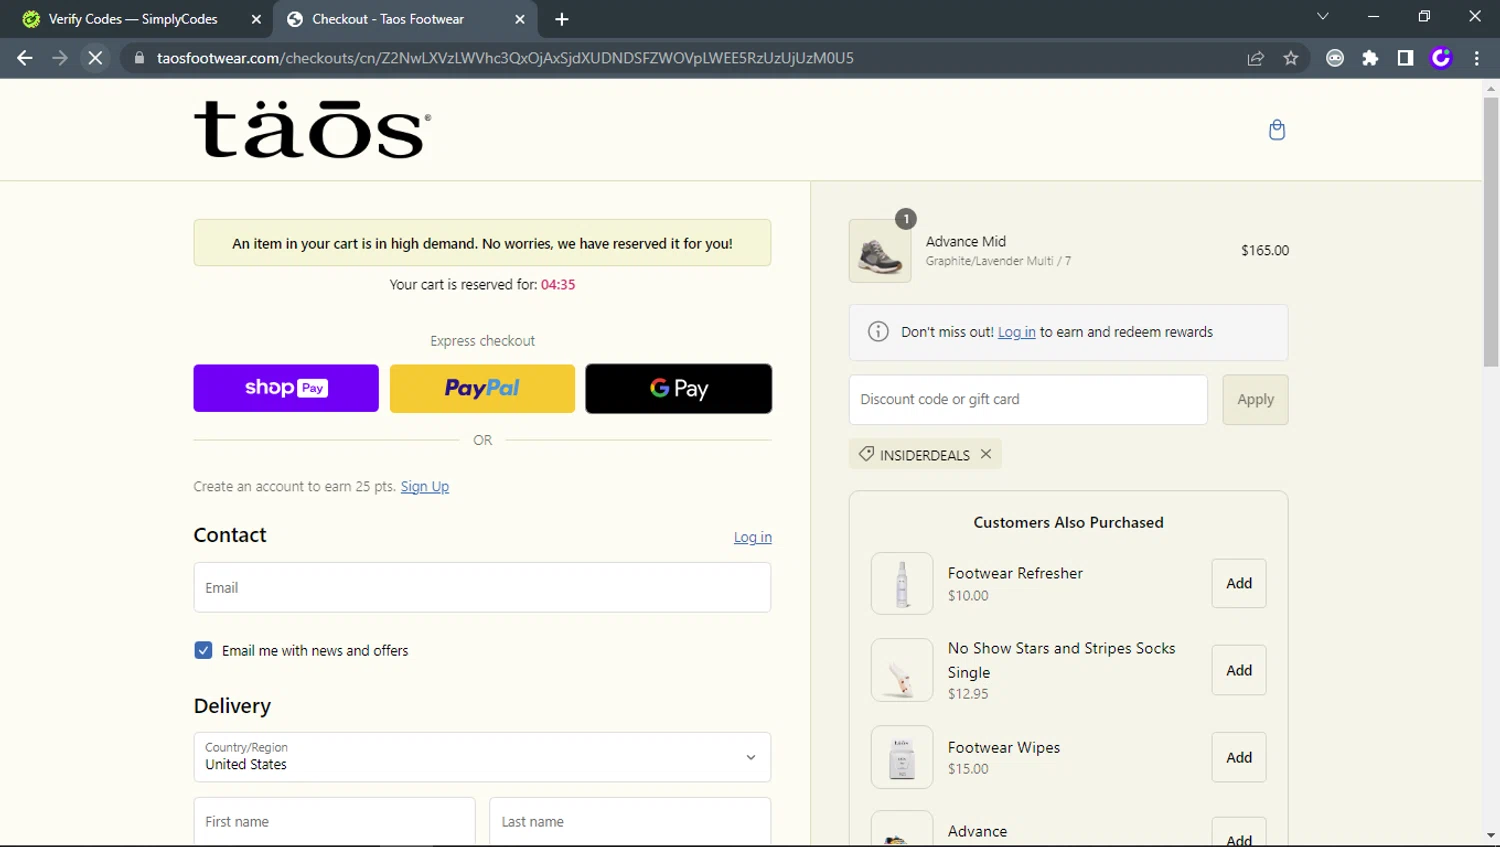Bookmark this page with star icon
This screenshot has width=1500, height=847.
1291,58
